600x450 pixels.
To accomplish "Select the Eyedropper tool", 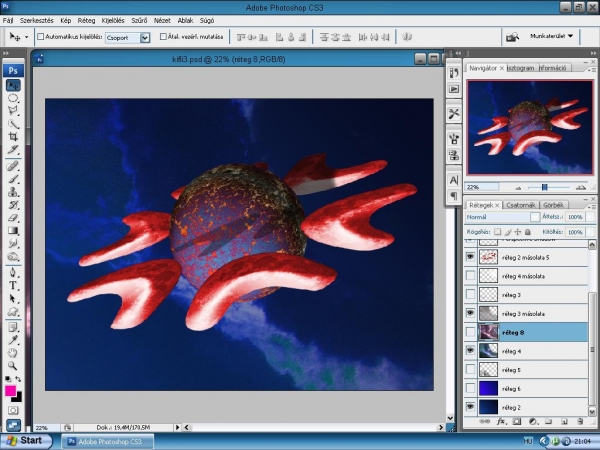I will (13, 340).
